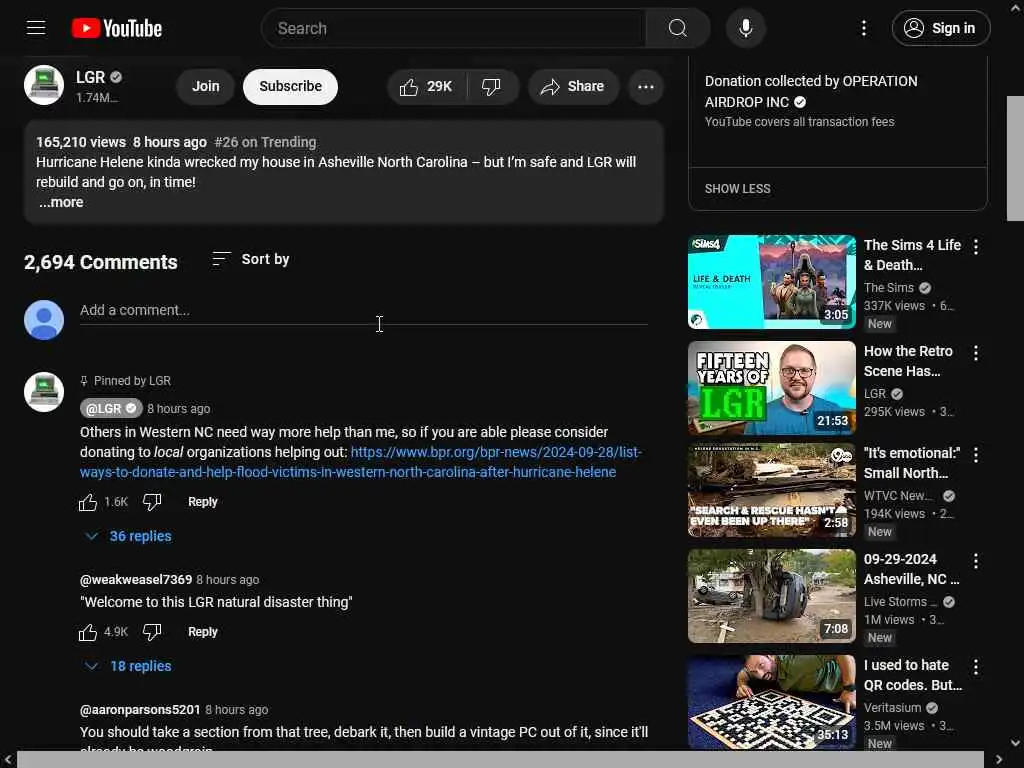Open Fifteen Years of LGR thumbnail
This screenshot has width=1024, height=768.
771,388
